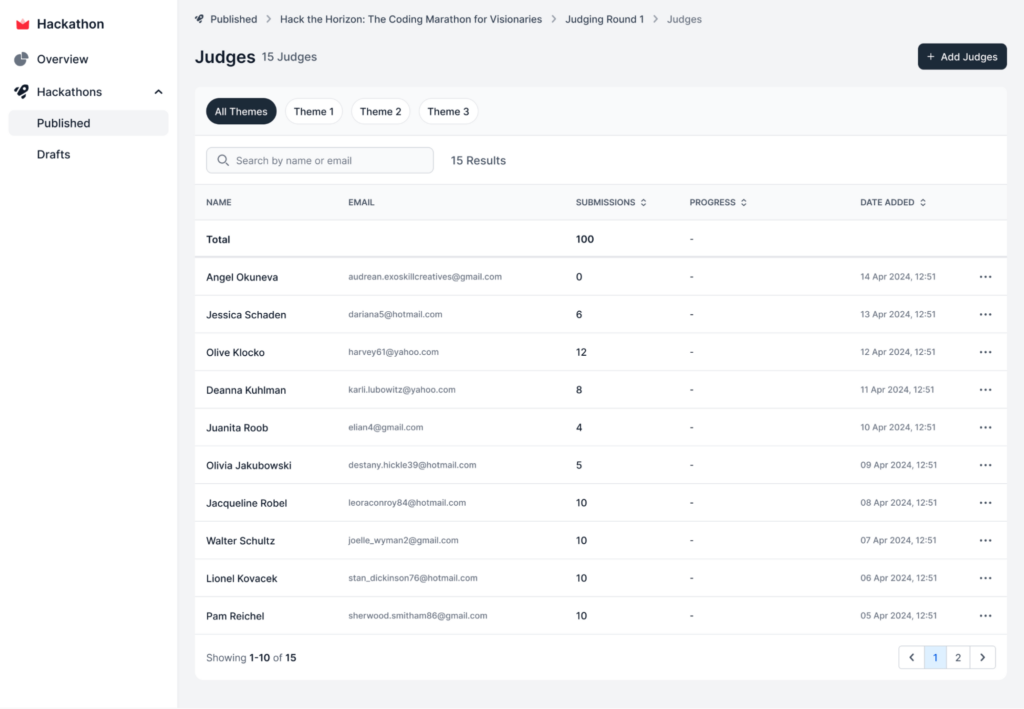Select the Theme 1 filter
Screen dimensions: 1024x709
point(313,112)
